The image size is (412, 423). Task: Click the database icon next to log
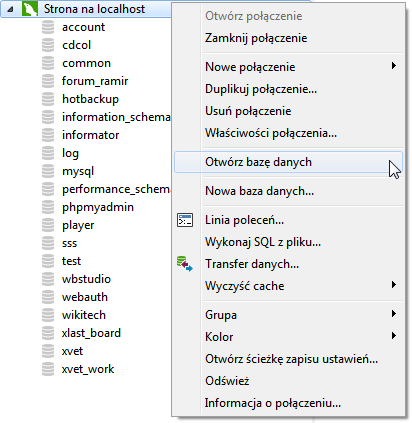pyautogui.click(x=48, y=153)
